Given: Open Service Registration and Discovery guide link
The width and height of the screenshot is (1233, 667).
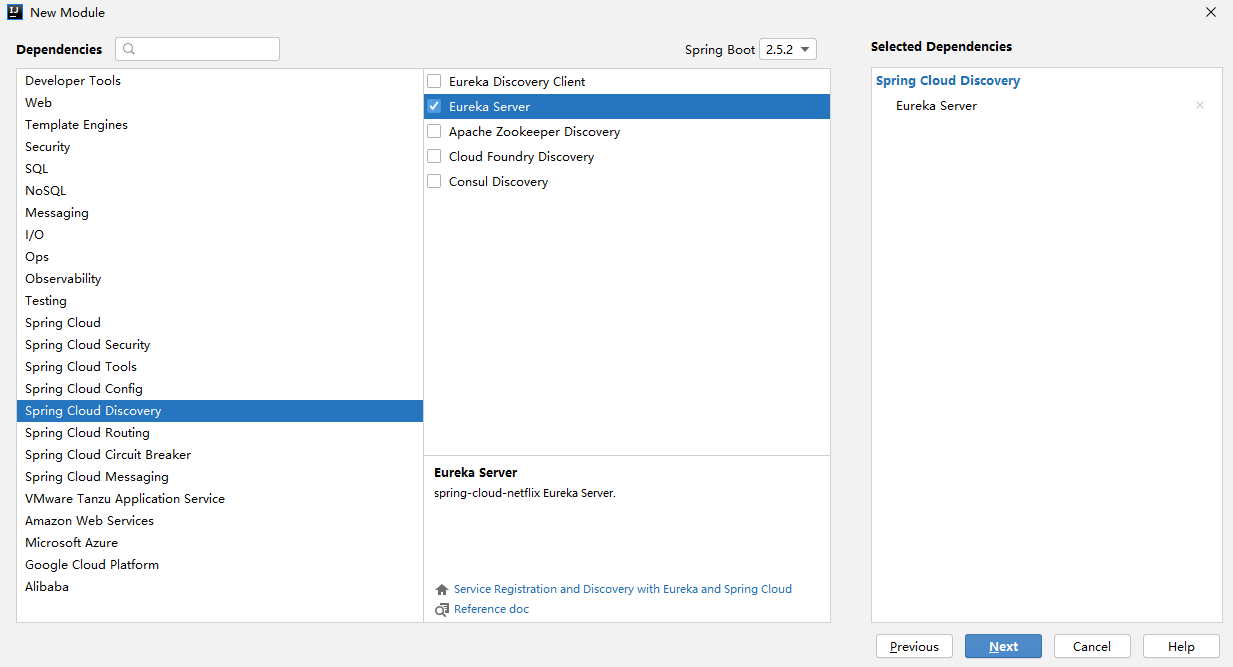Looking at the screenshot, I should point(623,590).
